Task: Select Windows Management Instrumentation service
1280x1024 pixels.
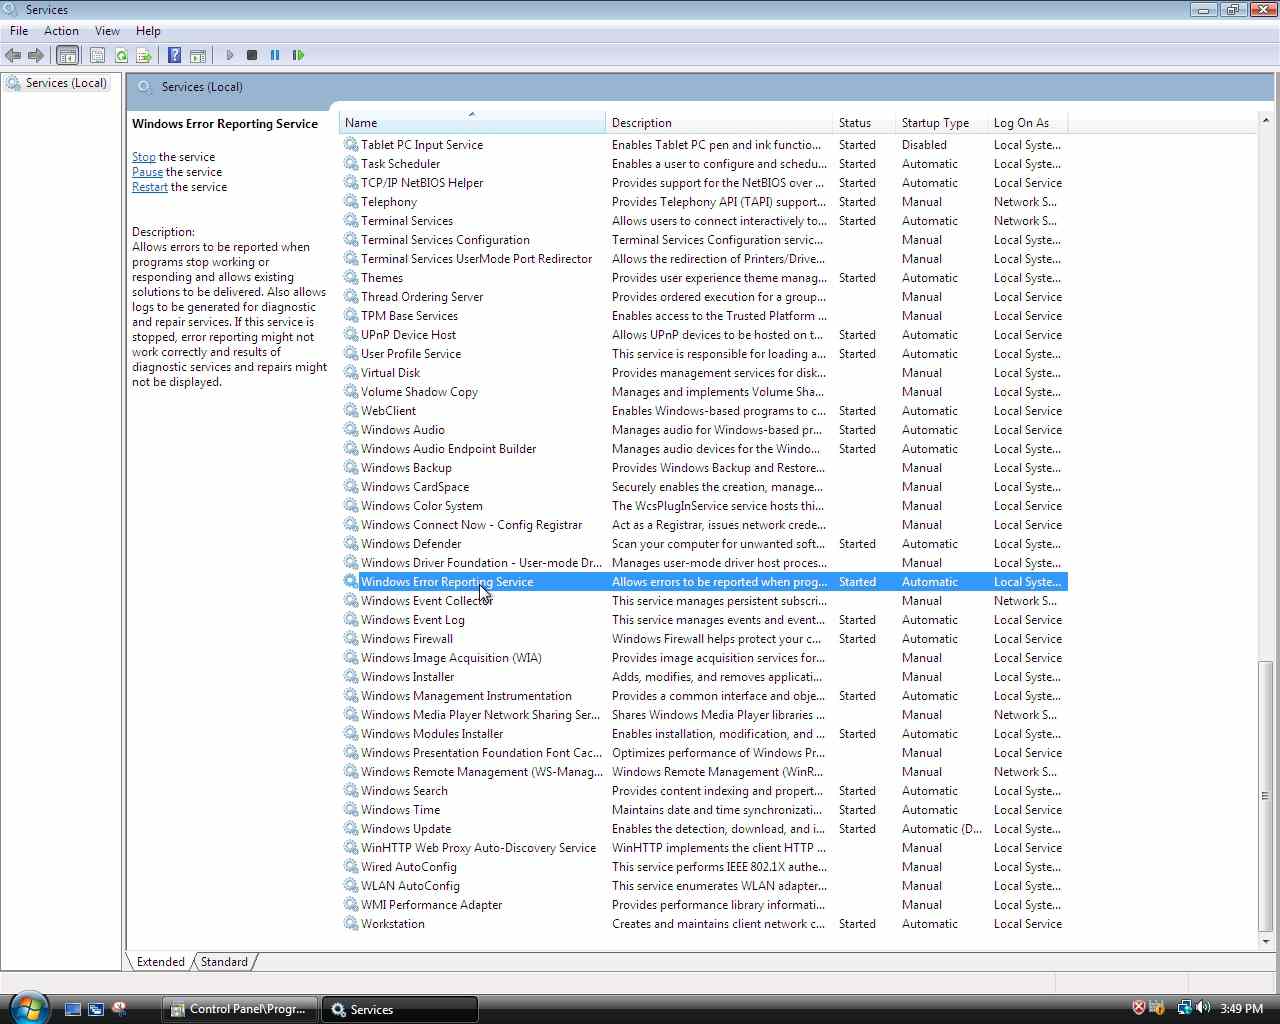Action: pyautogui.click(x=704, y=696)
